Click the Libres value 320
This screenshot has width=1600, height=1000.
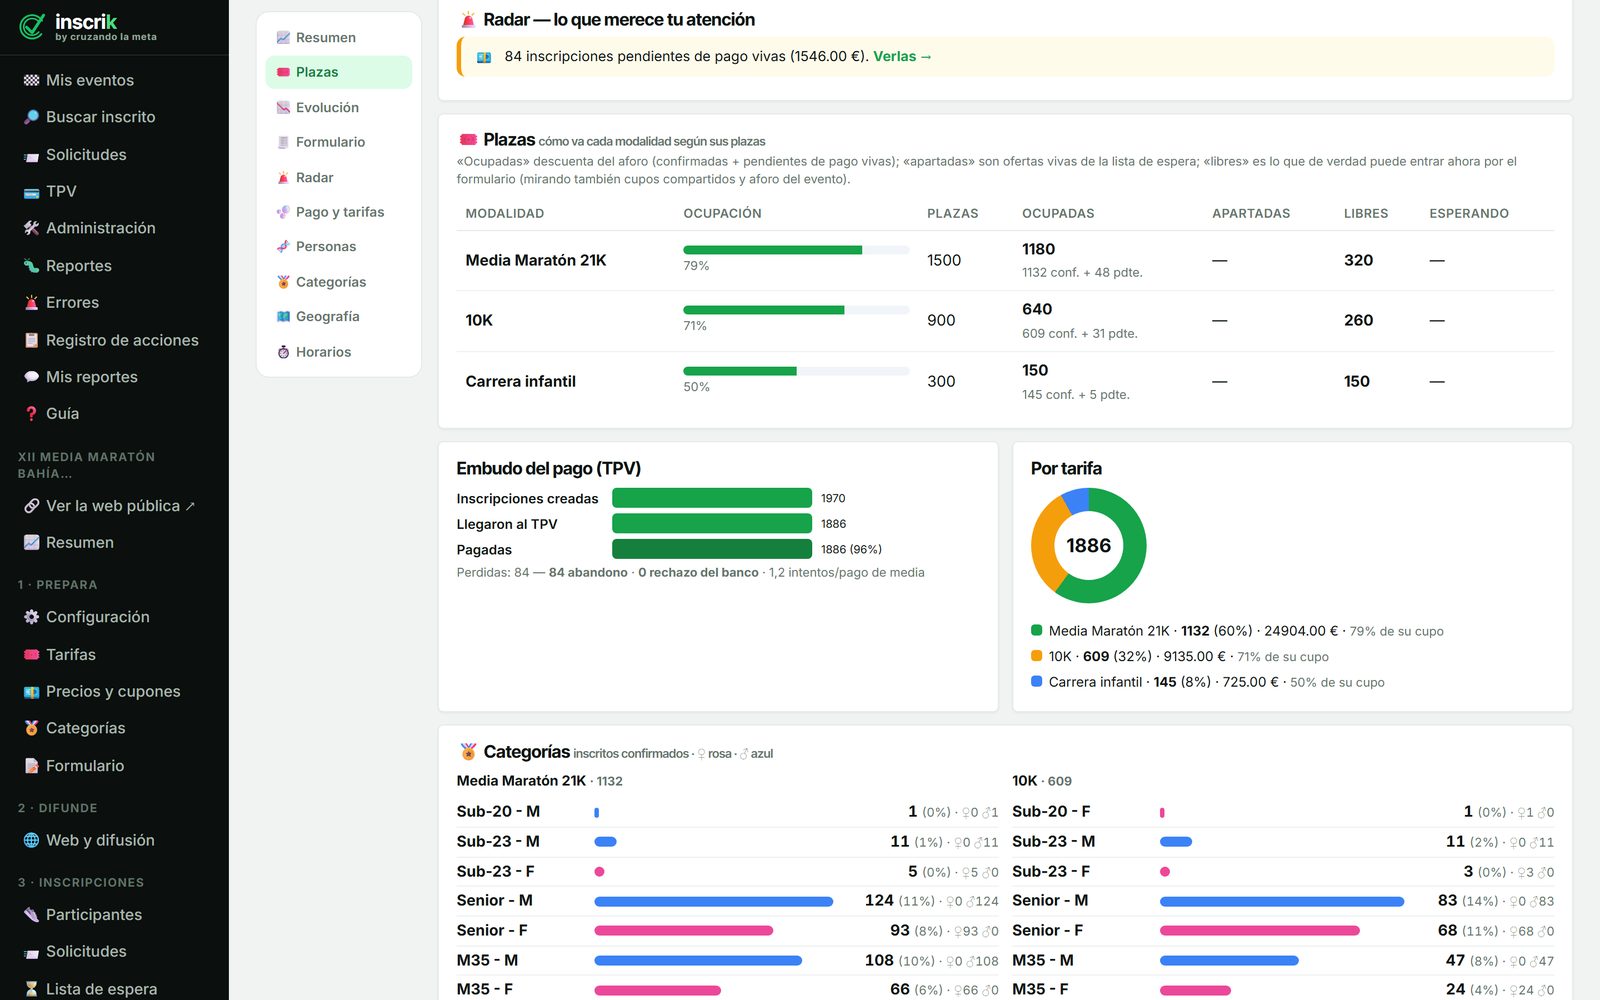coord(1358,260)
